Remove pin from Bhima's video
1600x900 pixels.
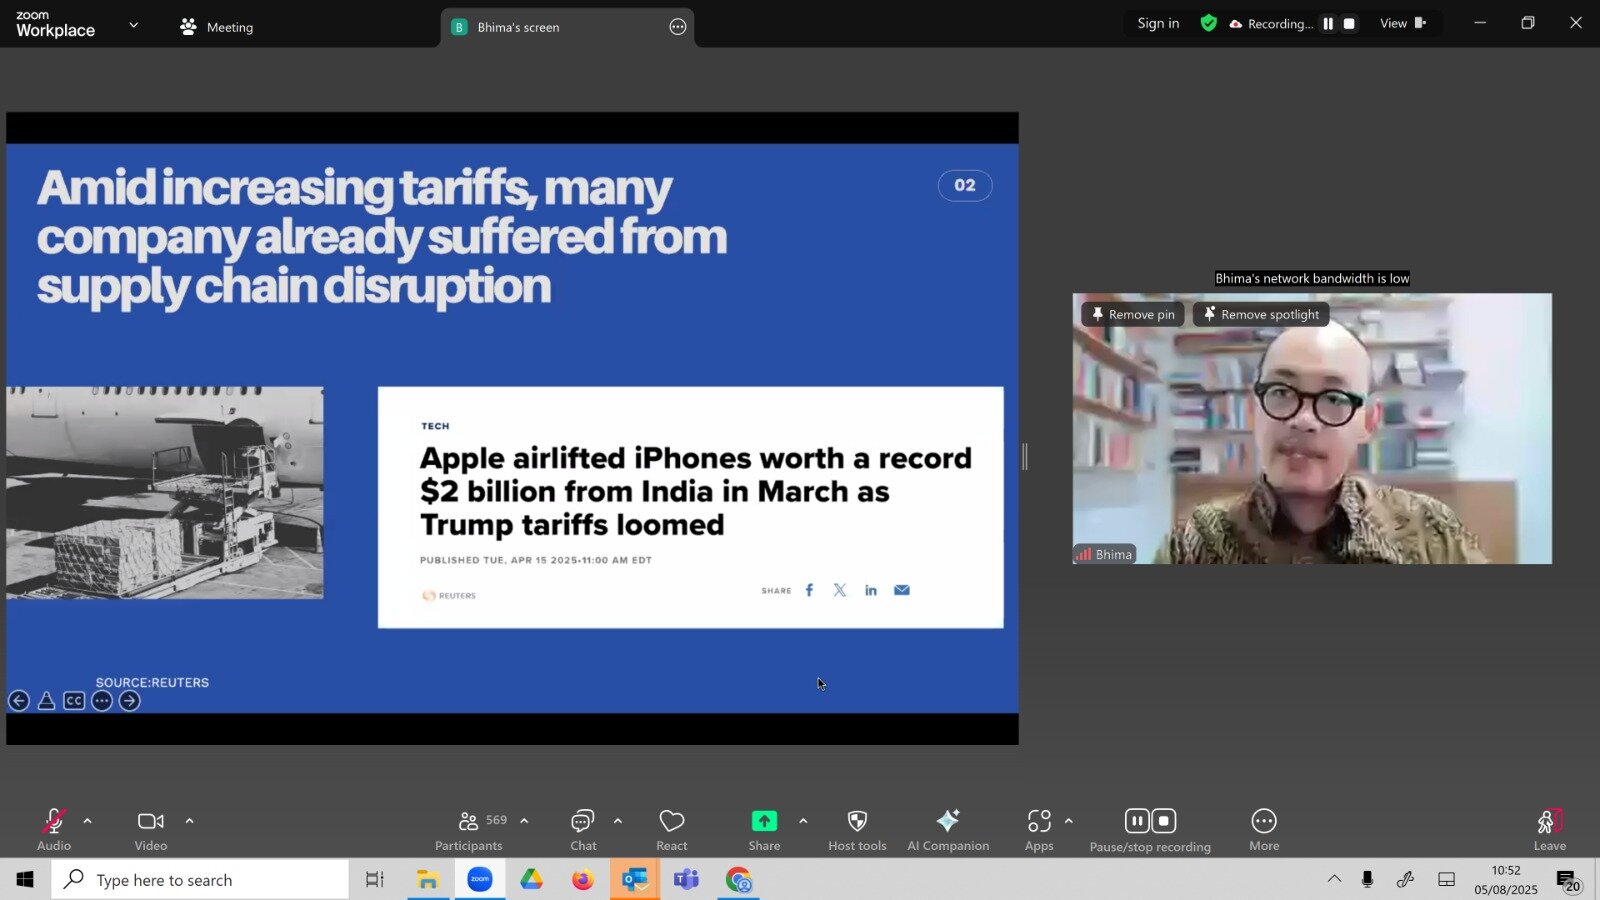click(1133, 314)
